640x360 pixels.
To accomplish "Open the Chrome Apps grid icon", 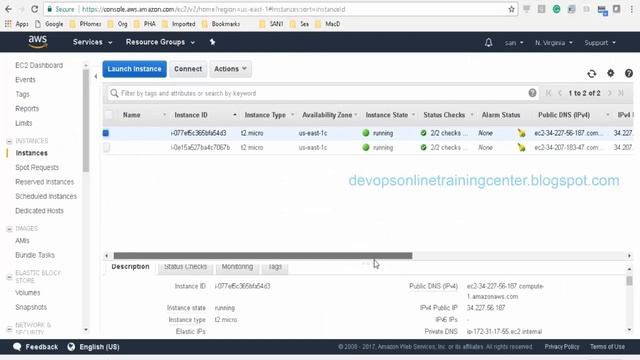I will click(x=8, y=24).
